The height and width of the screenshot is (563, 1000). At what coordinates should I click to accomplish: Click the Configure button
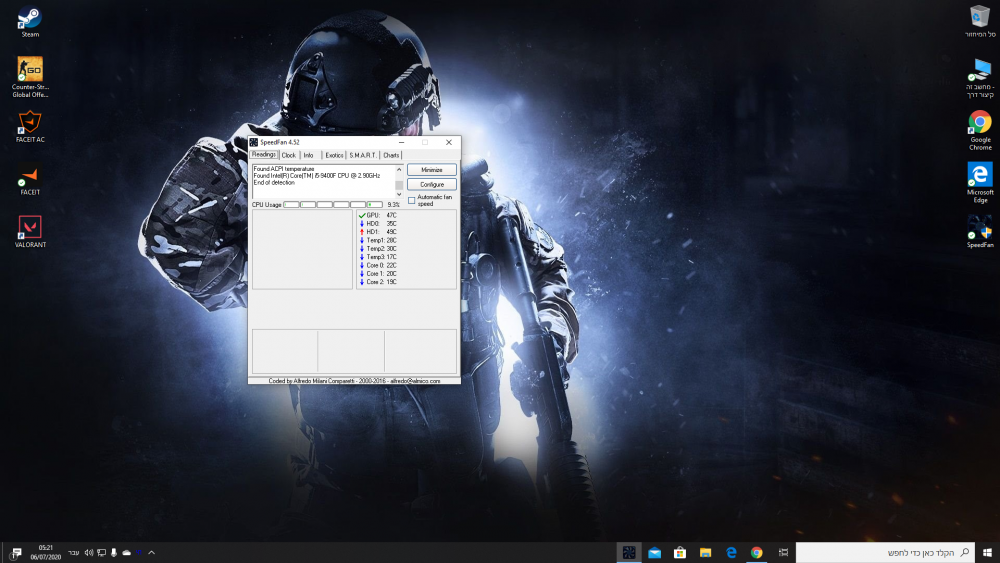[x=432, y=184]
